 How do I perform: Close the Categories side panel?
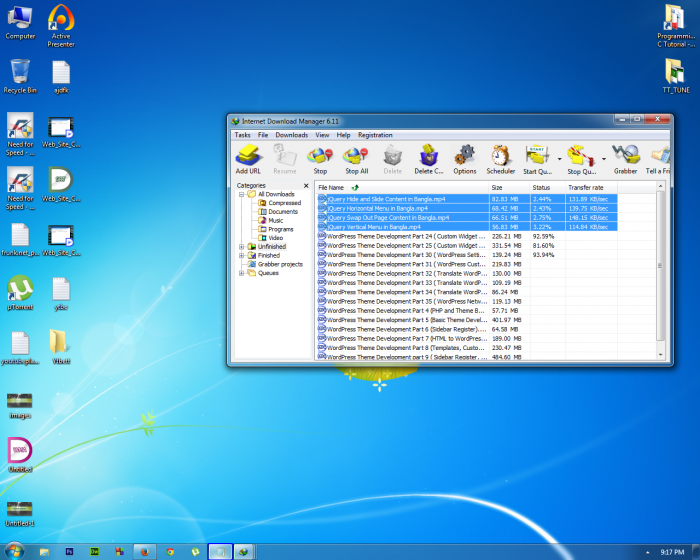[308, 185]
